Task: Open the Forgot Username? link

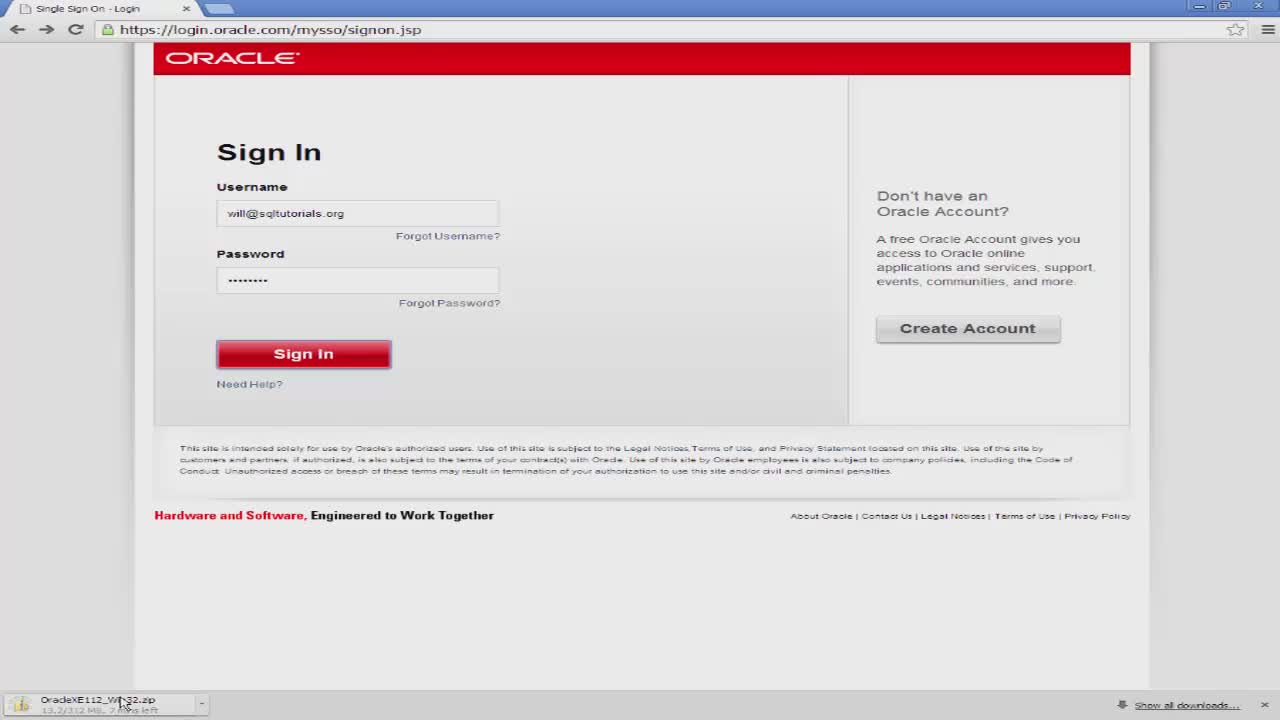Action: (448, 236)
